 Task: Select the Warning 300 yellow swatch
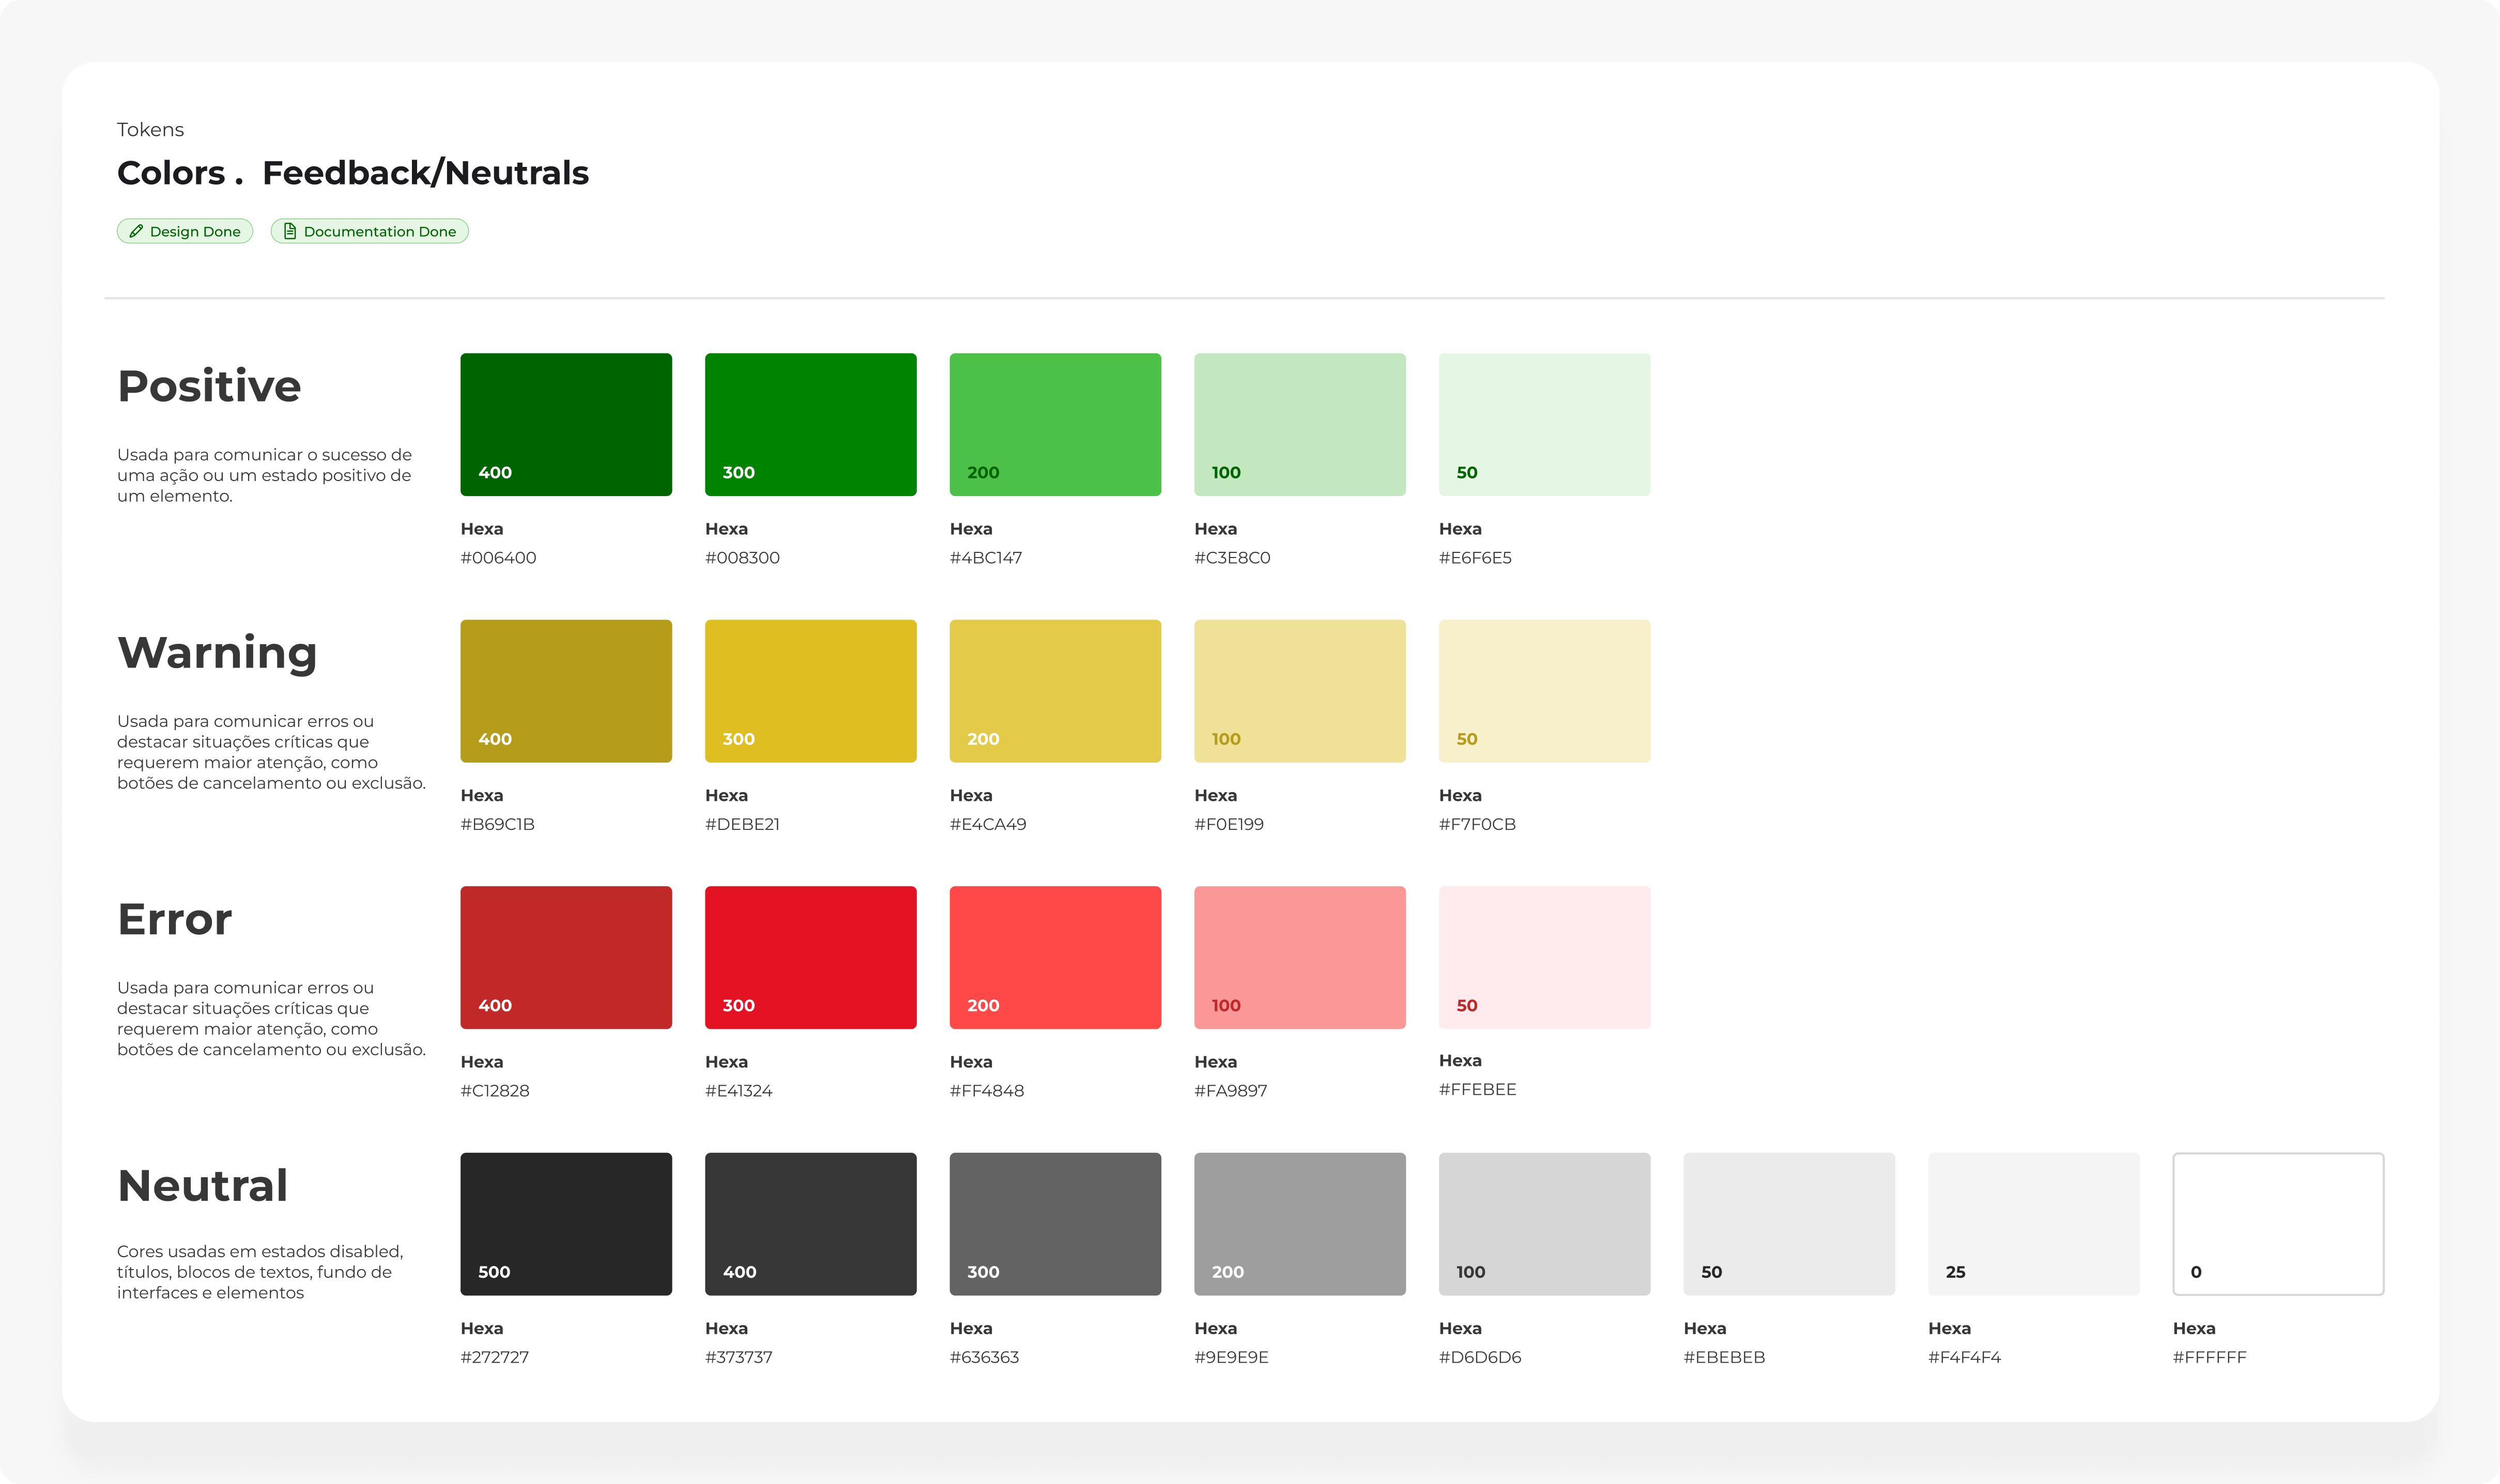pos(810,690)
